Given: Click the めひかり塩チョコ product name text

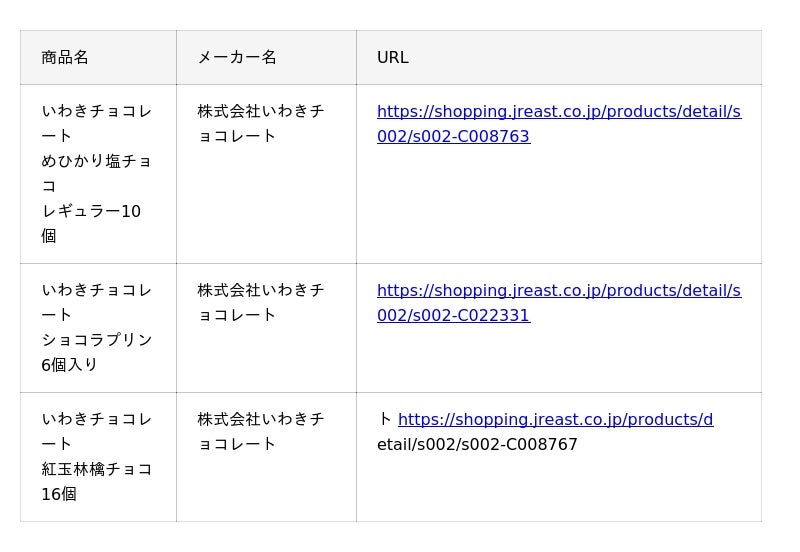Looking at the screenshot, I should (96, 161).
